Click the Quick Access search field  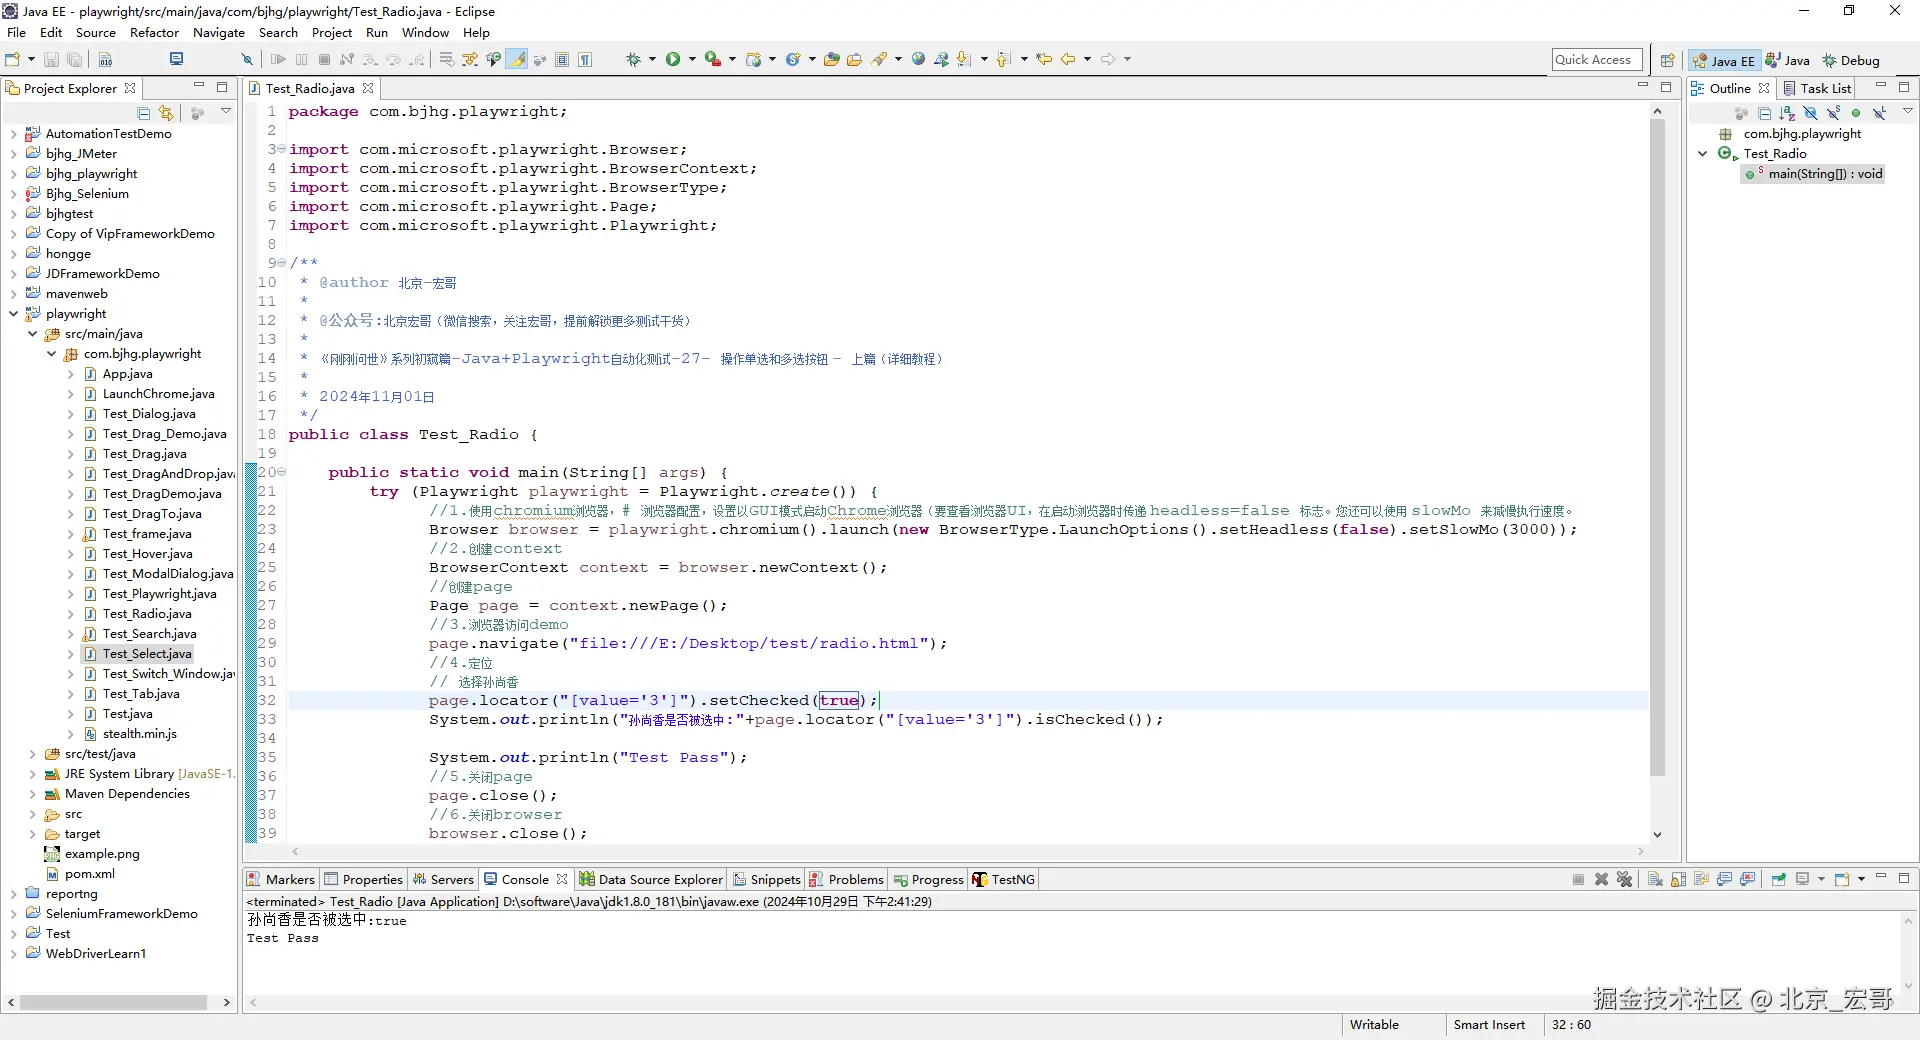[1597, 60]
